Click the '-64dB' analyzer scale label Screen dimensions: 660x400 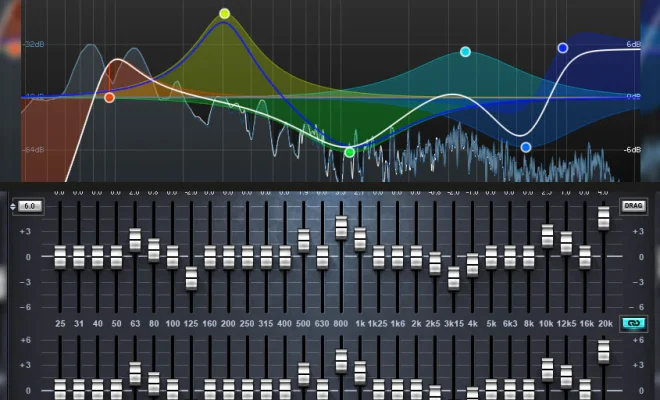pos(34,149)
